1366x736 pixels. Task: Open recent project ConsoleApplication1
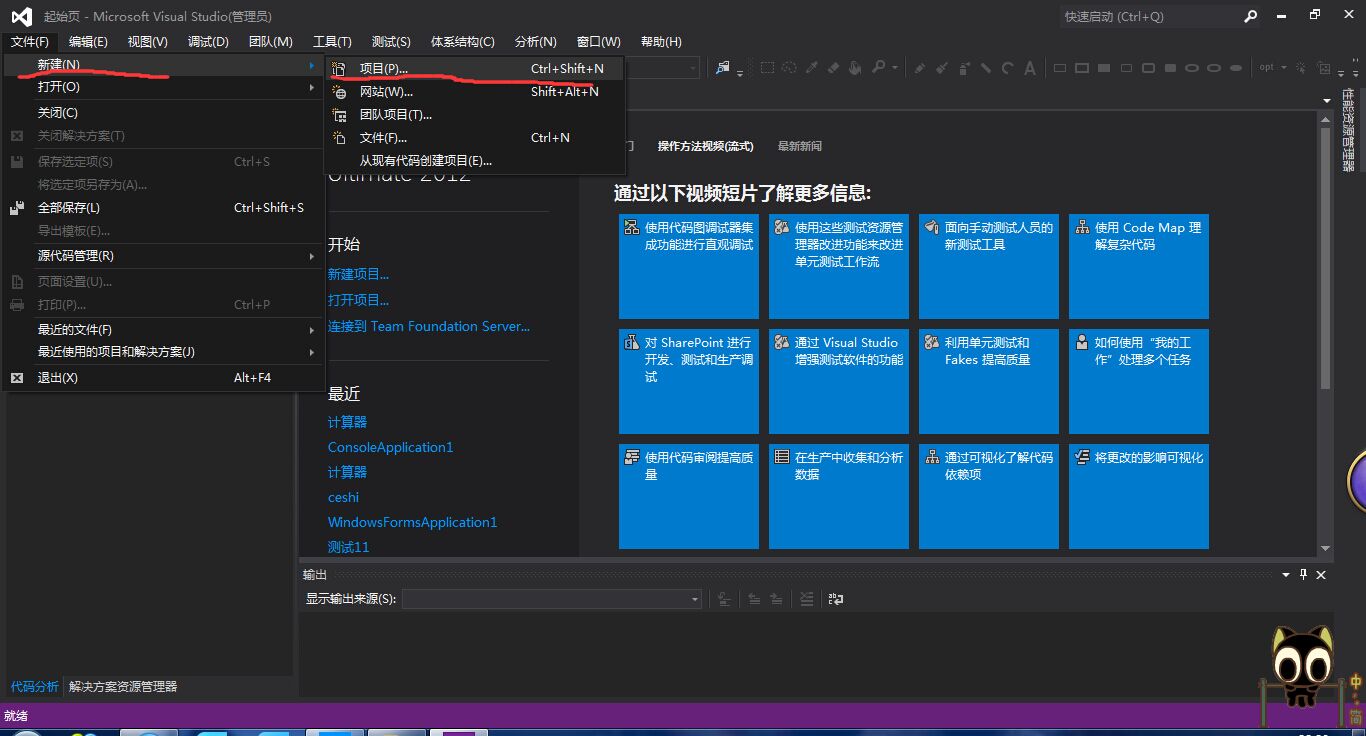390,447
